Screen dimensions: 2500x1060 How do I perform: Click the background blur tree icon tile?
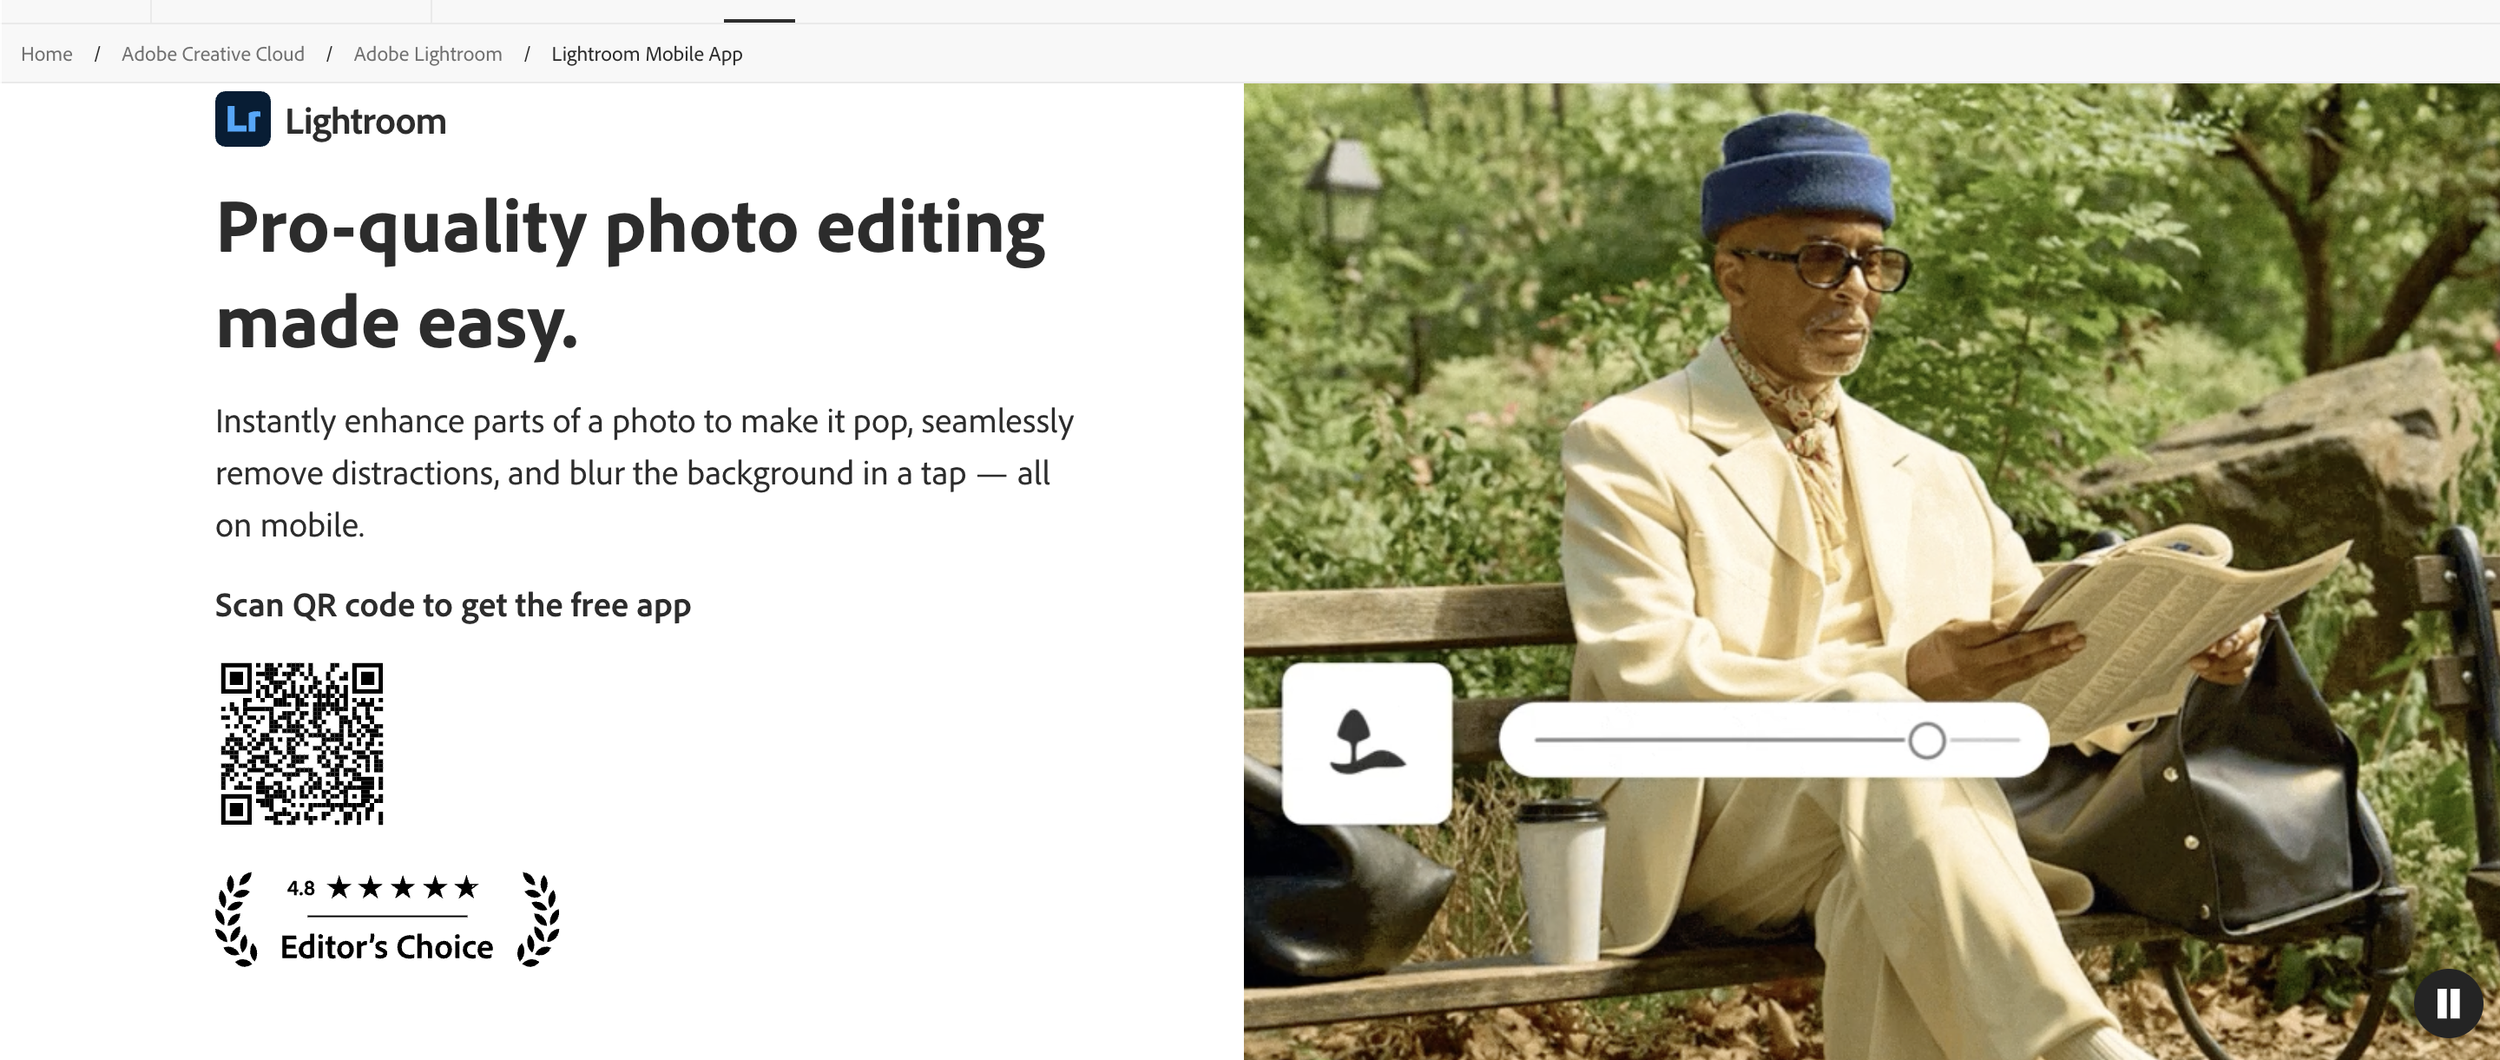coord(1367,743)
